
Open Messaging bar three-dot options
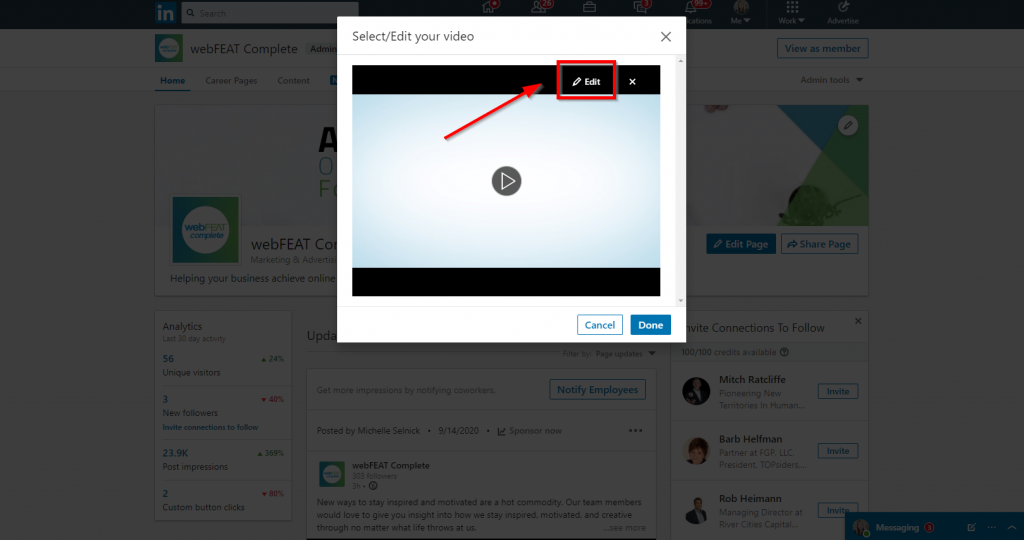(991, 528)
